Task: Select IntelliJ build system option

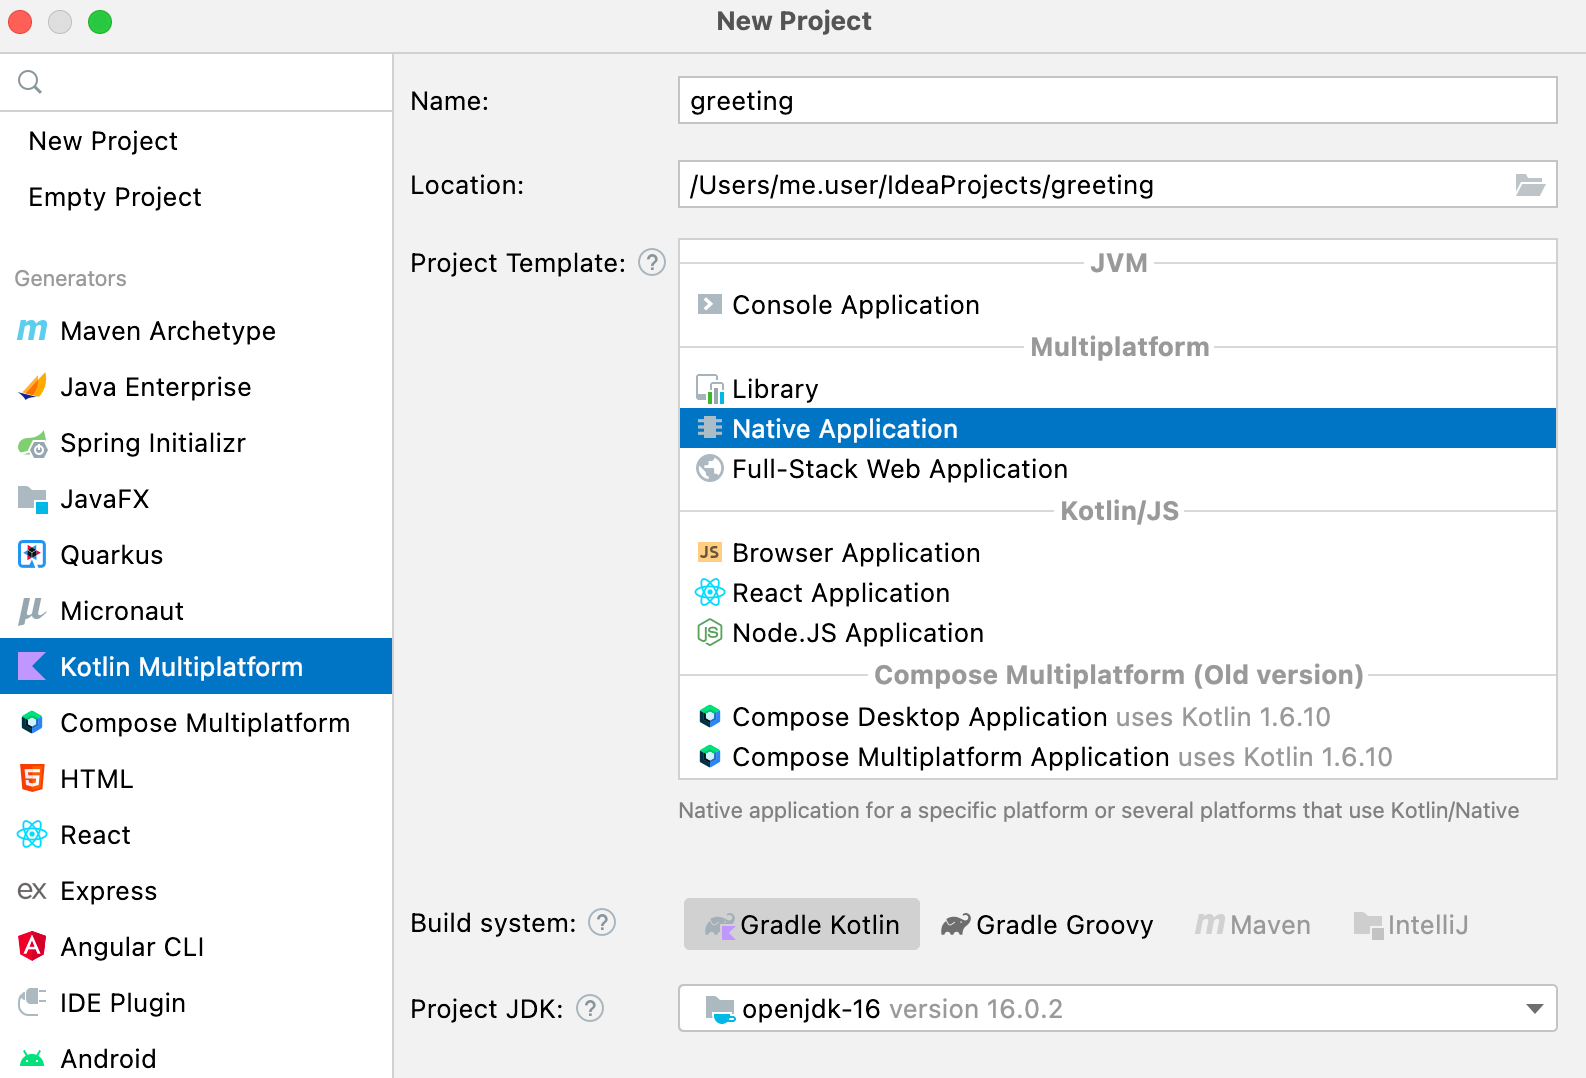Action: [x=1411, y=924]
